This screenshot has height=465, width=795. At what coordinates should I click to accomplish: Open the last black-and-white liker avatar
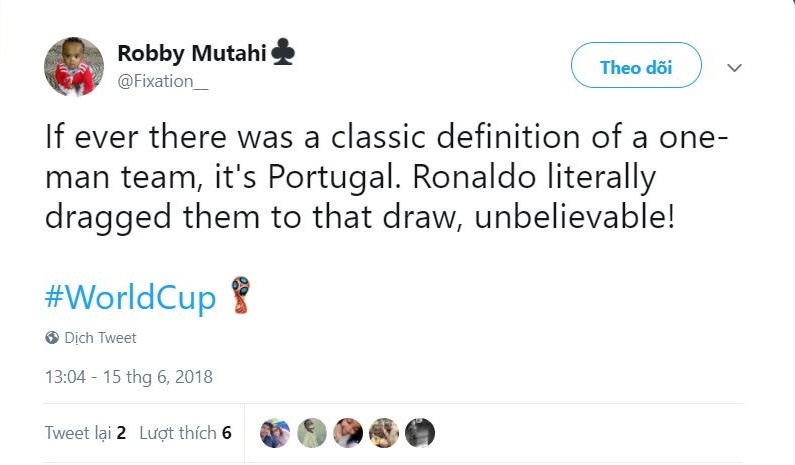420,432
